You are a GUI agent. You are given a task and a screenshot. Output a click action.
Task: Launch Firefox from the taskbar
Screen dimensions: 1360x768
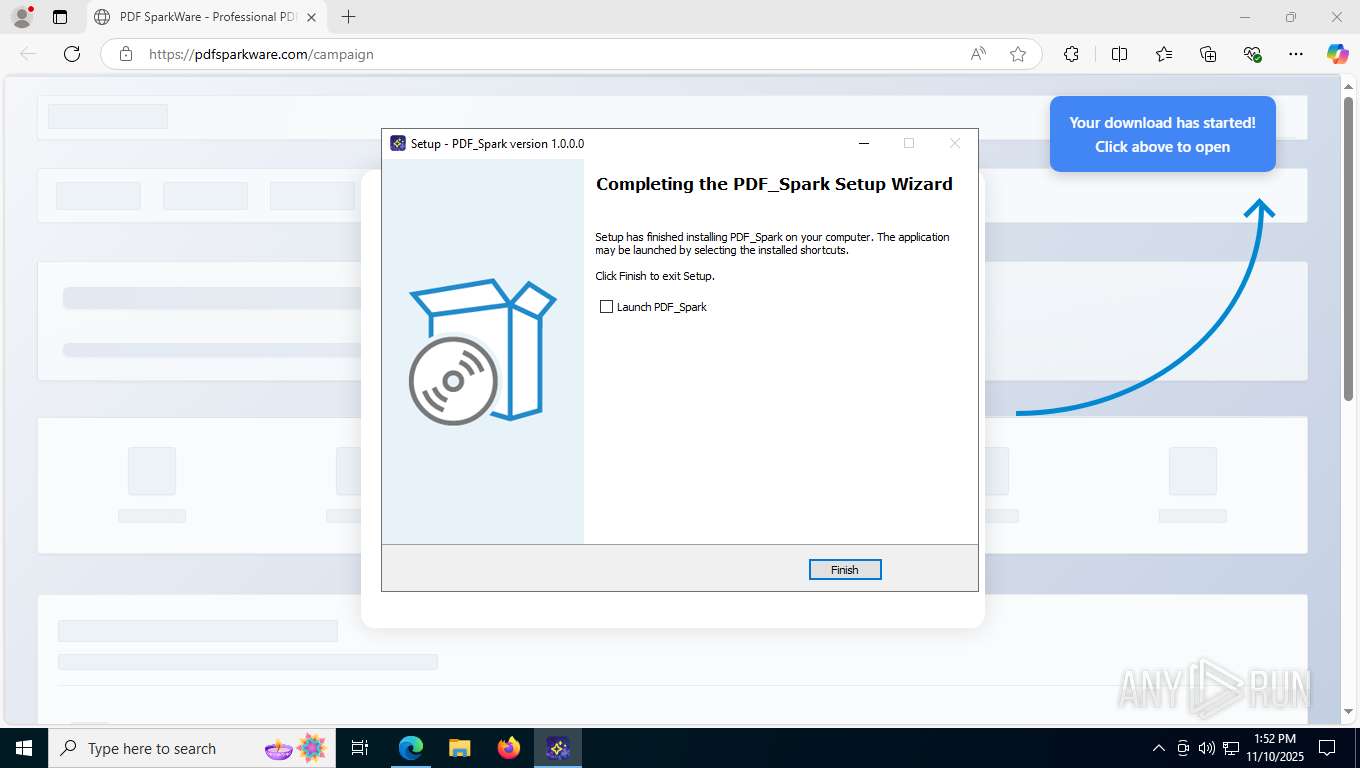pyautogui.click(x=509, y=748)
